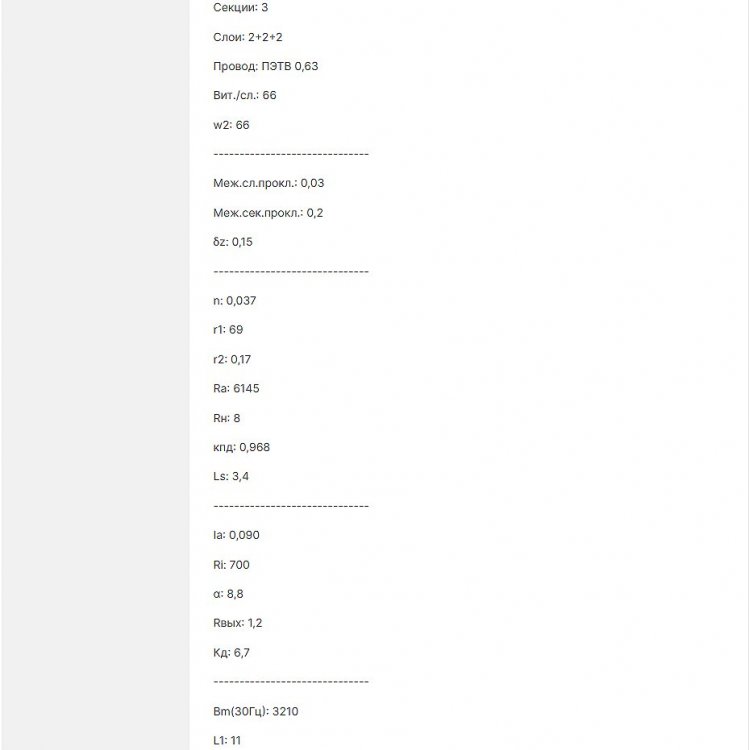Click the 'Ia: 0,090' line
749x750 pixels.
(235, 535)
